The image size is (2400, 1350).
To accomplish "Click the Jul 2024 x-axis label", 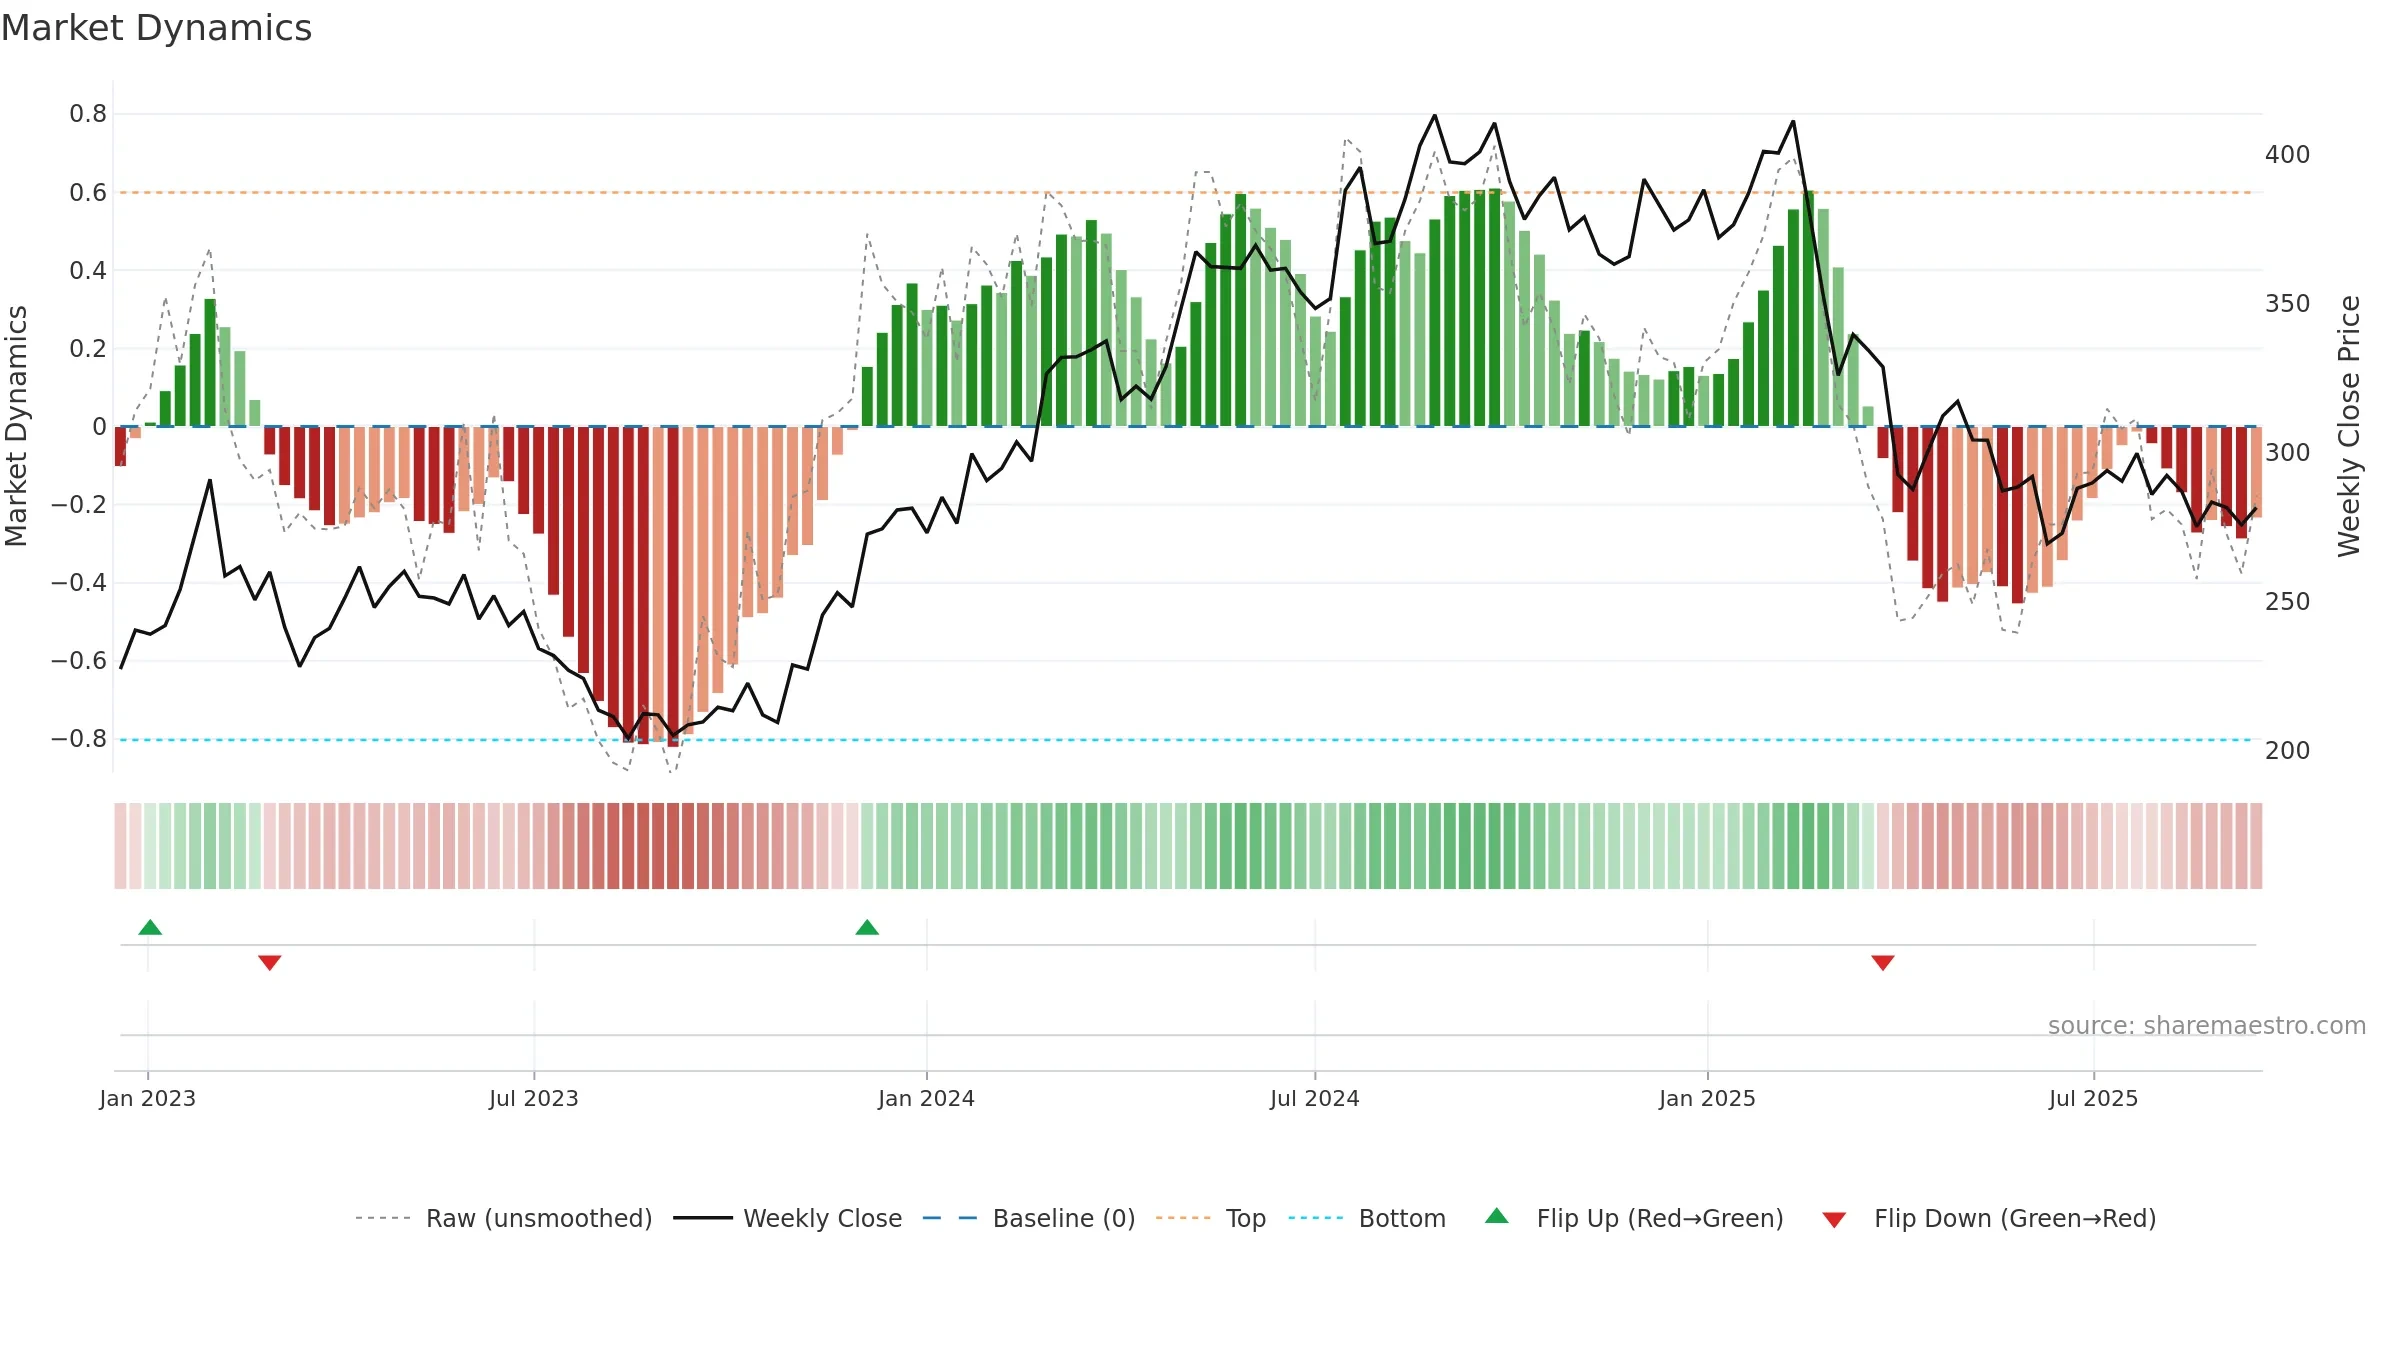I will pyautogui.click(x=1314, y=1098).
